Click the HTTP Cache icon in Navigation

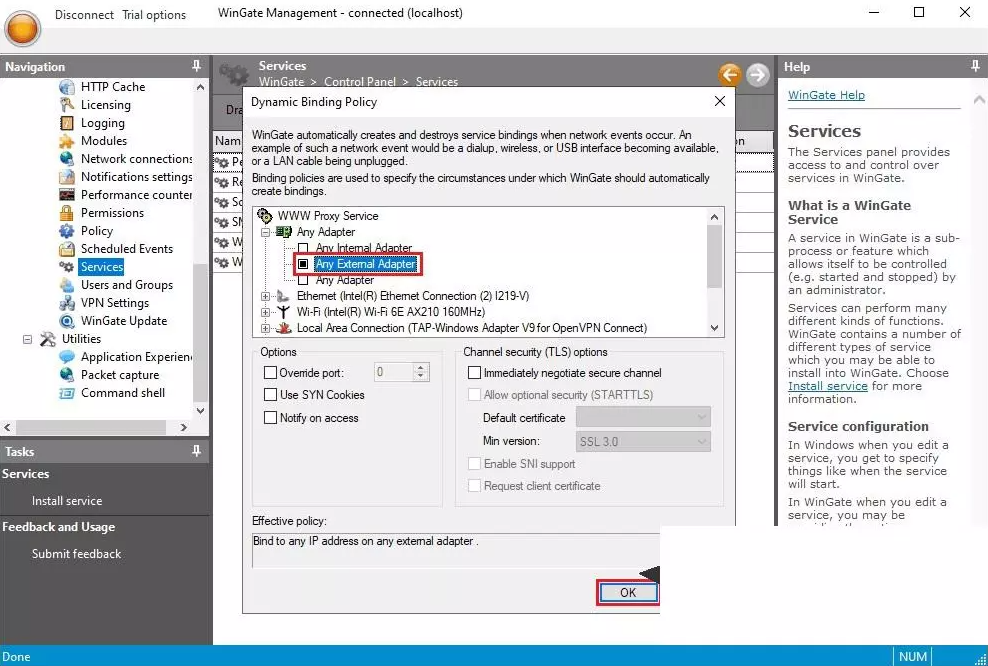(67, 87)
